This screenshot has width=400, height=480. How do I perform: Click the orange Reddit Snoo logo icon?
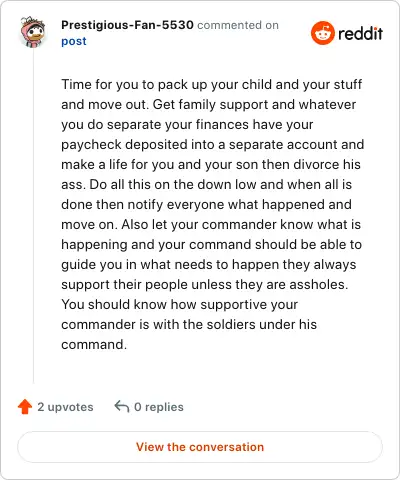click(x=322, y=33)
